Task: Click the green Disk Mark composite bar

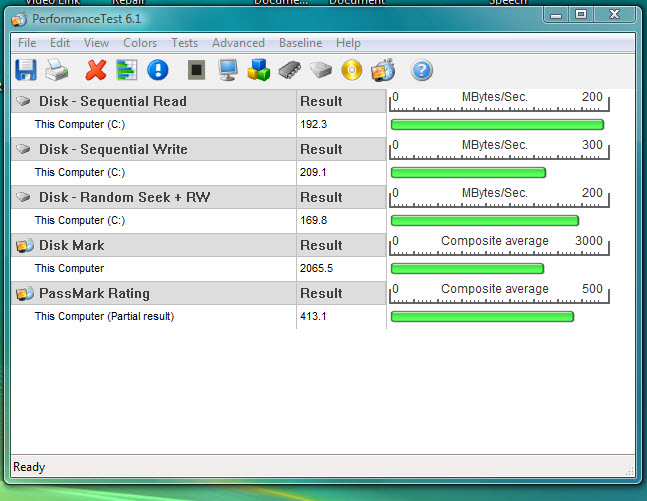Action: point(467,269)
